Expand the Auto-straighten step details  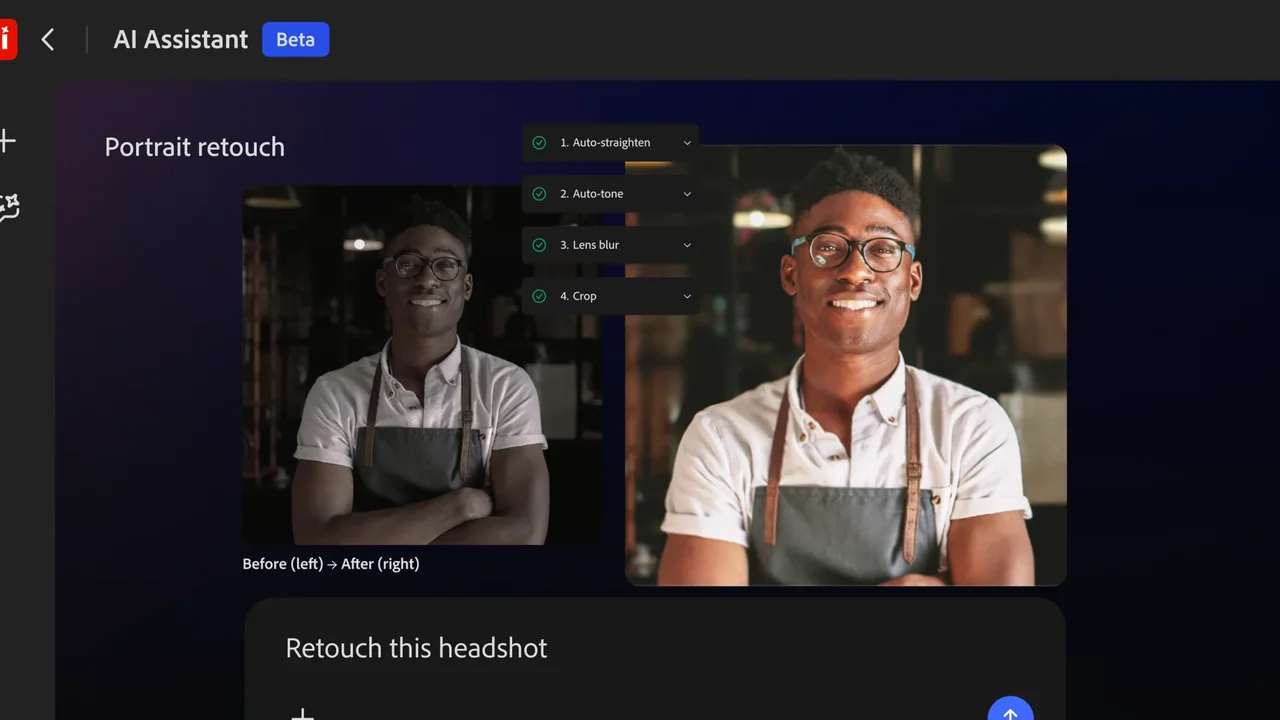click(686, 142)
